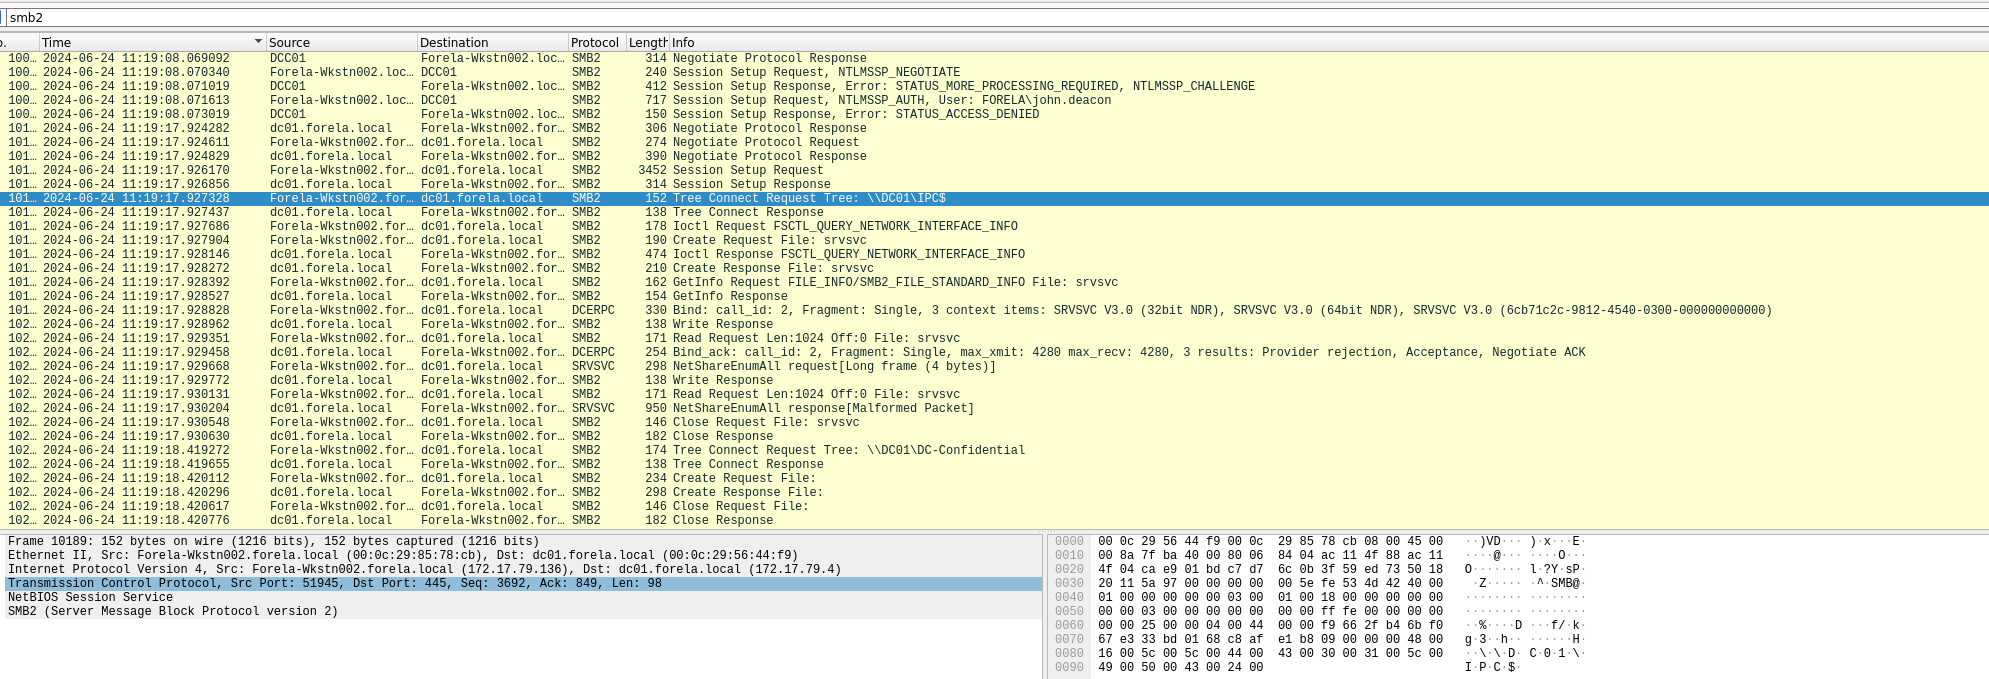Screen dimensions: 1989x679
Task: Select the Create Request File: srvsvc packet
Action: coord(994,240)
